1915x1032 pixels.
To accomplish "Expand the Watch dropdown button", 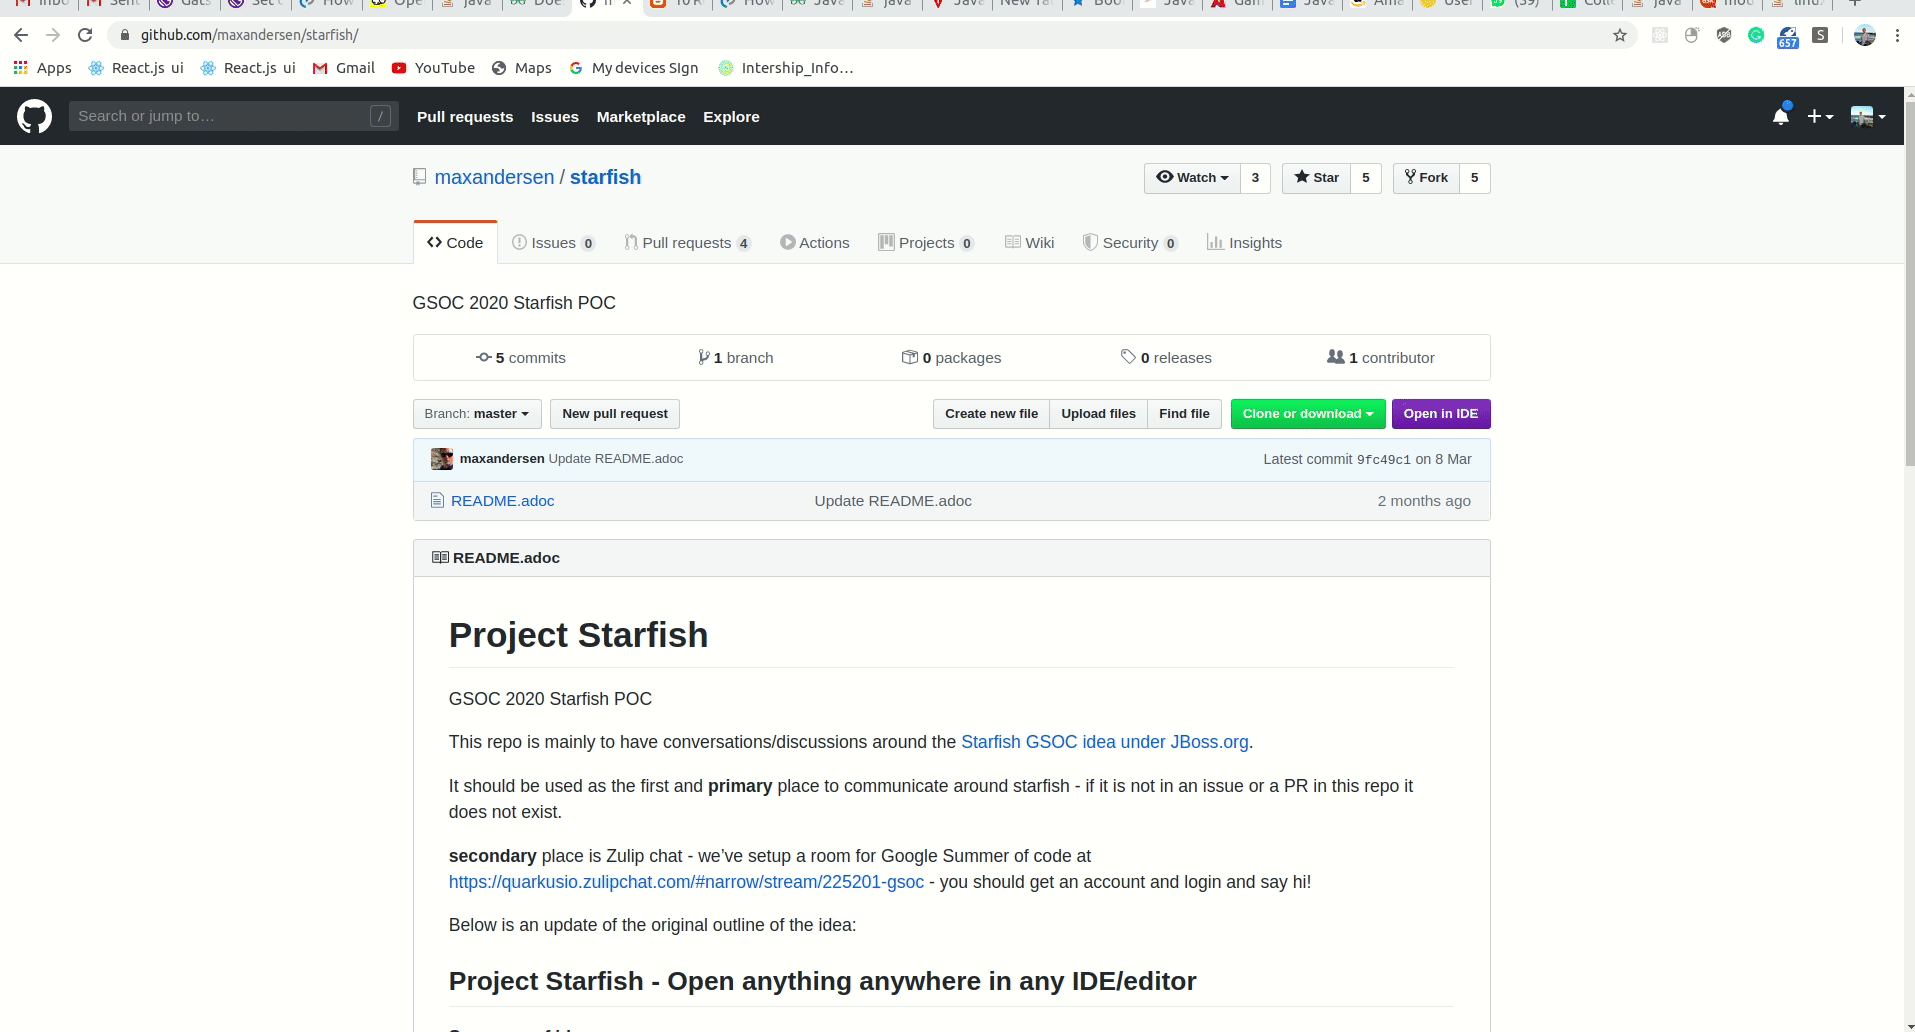I will point(1192,178).
